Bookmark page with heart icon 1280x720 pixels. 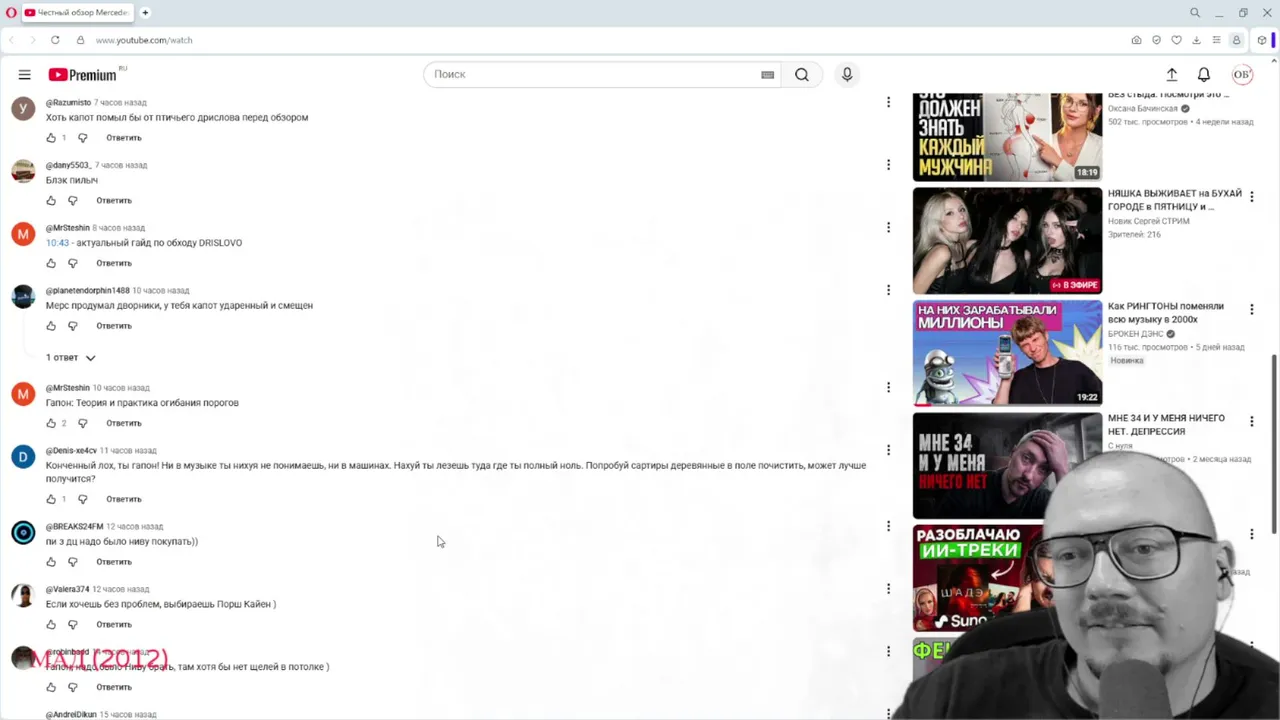1176,40
